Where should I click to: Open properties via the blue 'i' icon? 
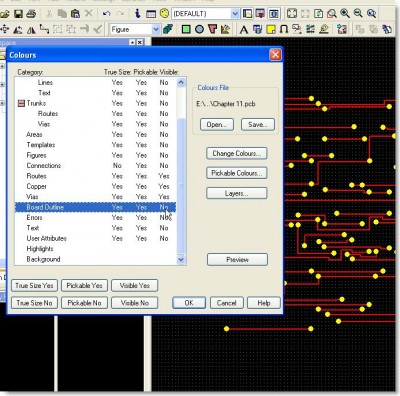(137, 14)
